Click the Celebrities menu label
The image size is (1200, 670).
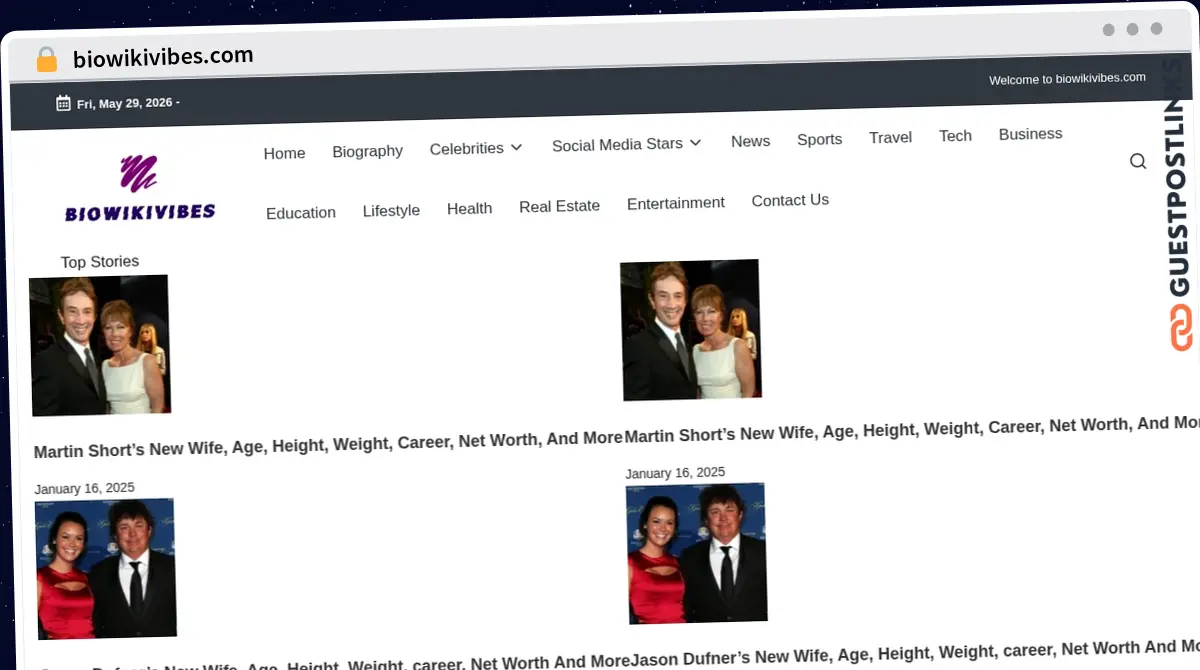pos(466,148)
